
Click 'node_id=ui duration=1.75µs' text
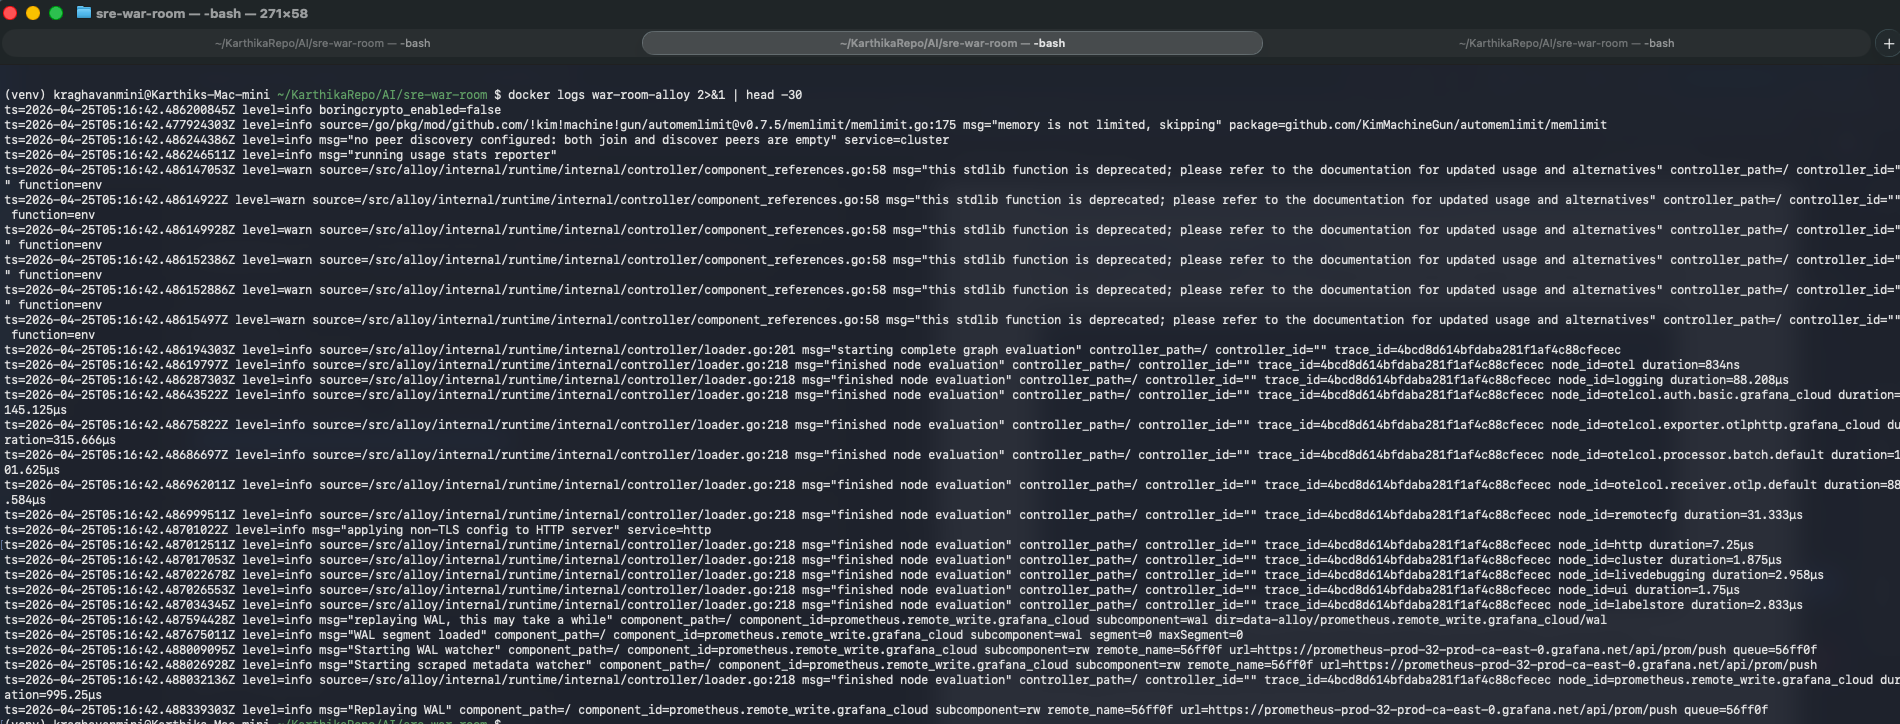coord(1649,590)
